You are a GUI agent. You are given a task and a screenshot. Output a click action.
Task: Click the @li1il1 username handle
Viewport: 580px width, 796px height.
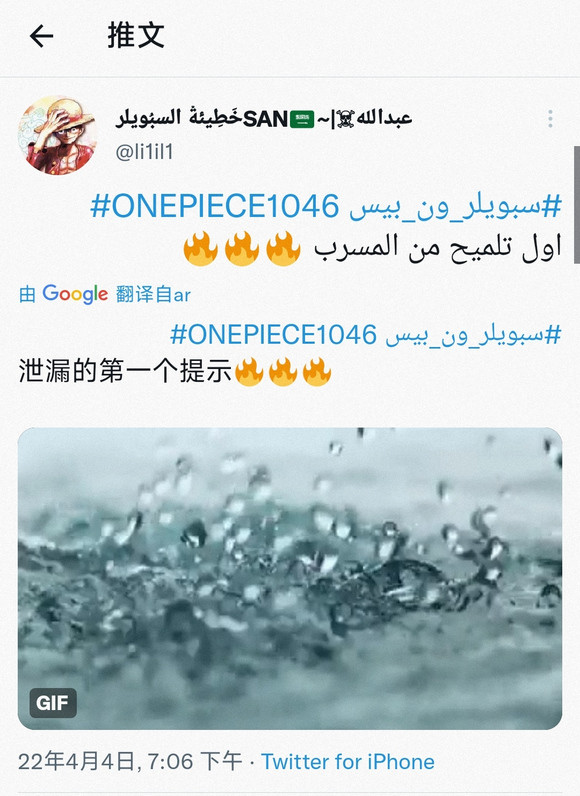[145, 152]
